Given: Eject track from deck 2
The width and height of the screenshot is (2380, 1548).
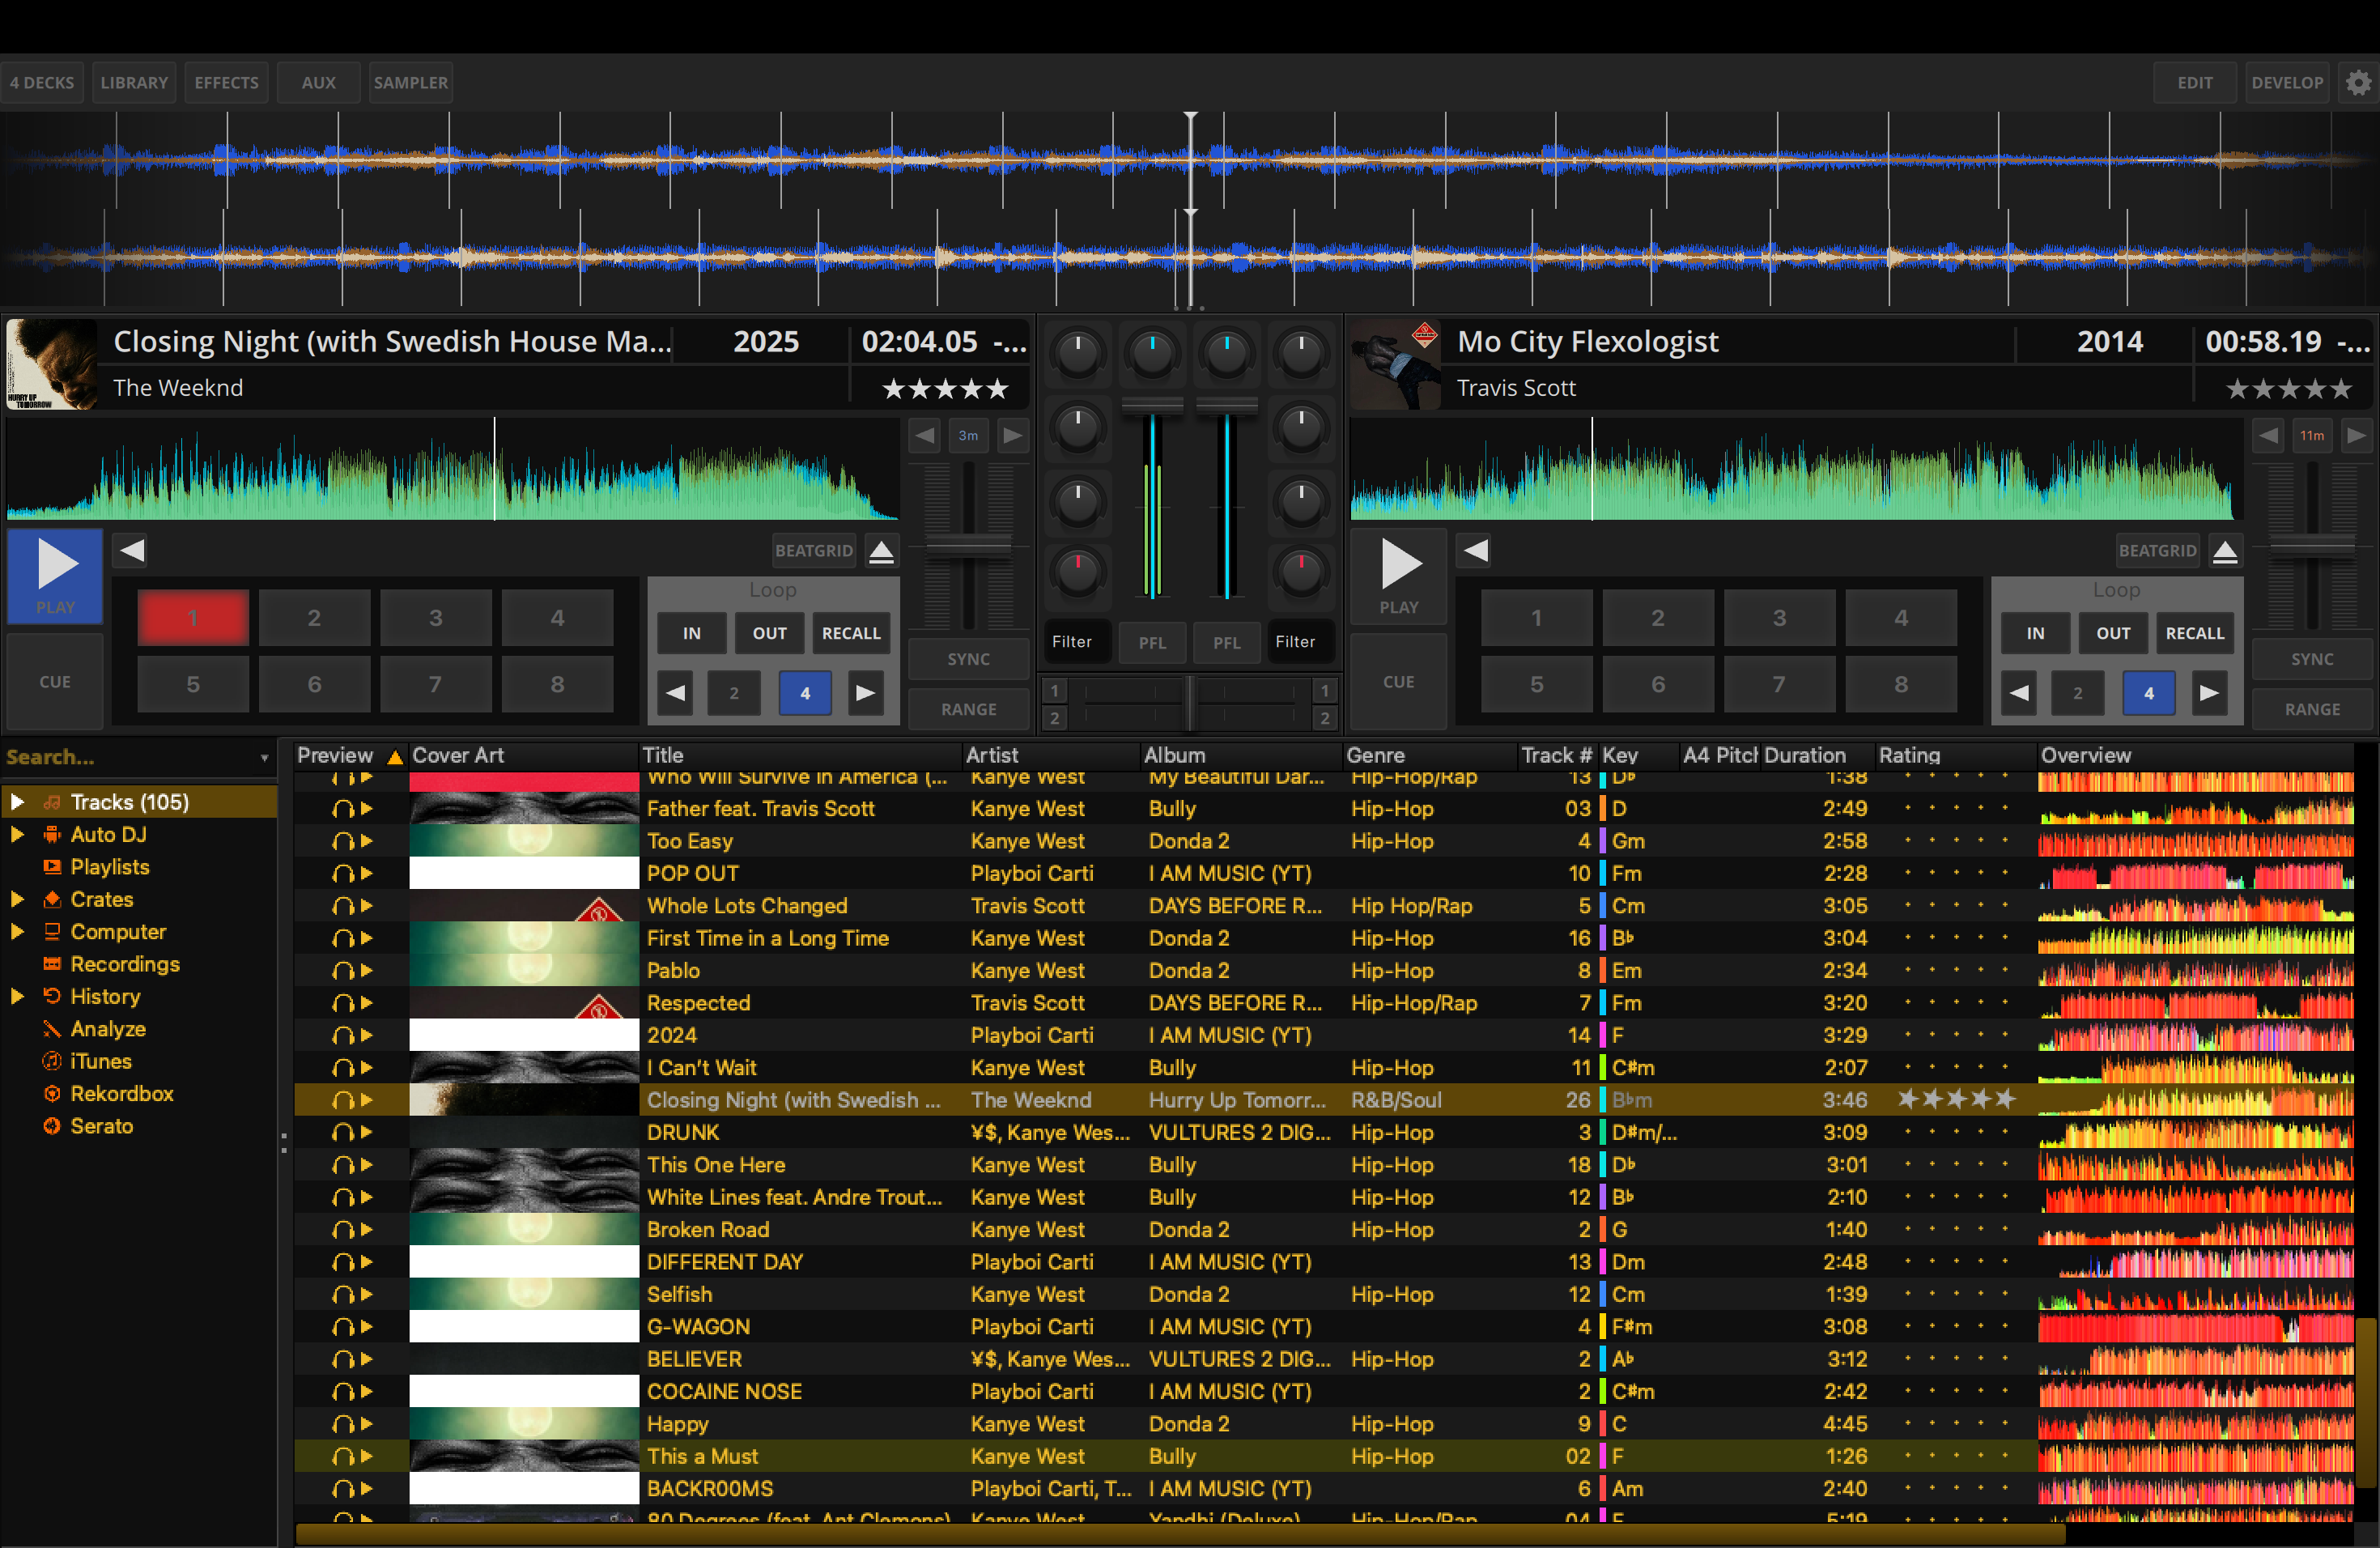Looking at the screenshot, I should pos(2225,551).
